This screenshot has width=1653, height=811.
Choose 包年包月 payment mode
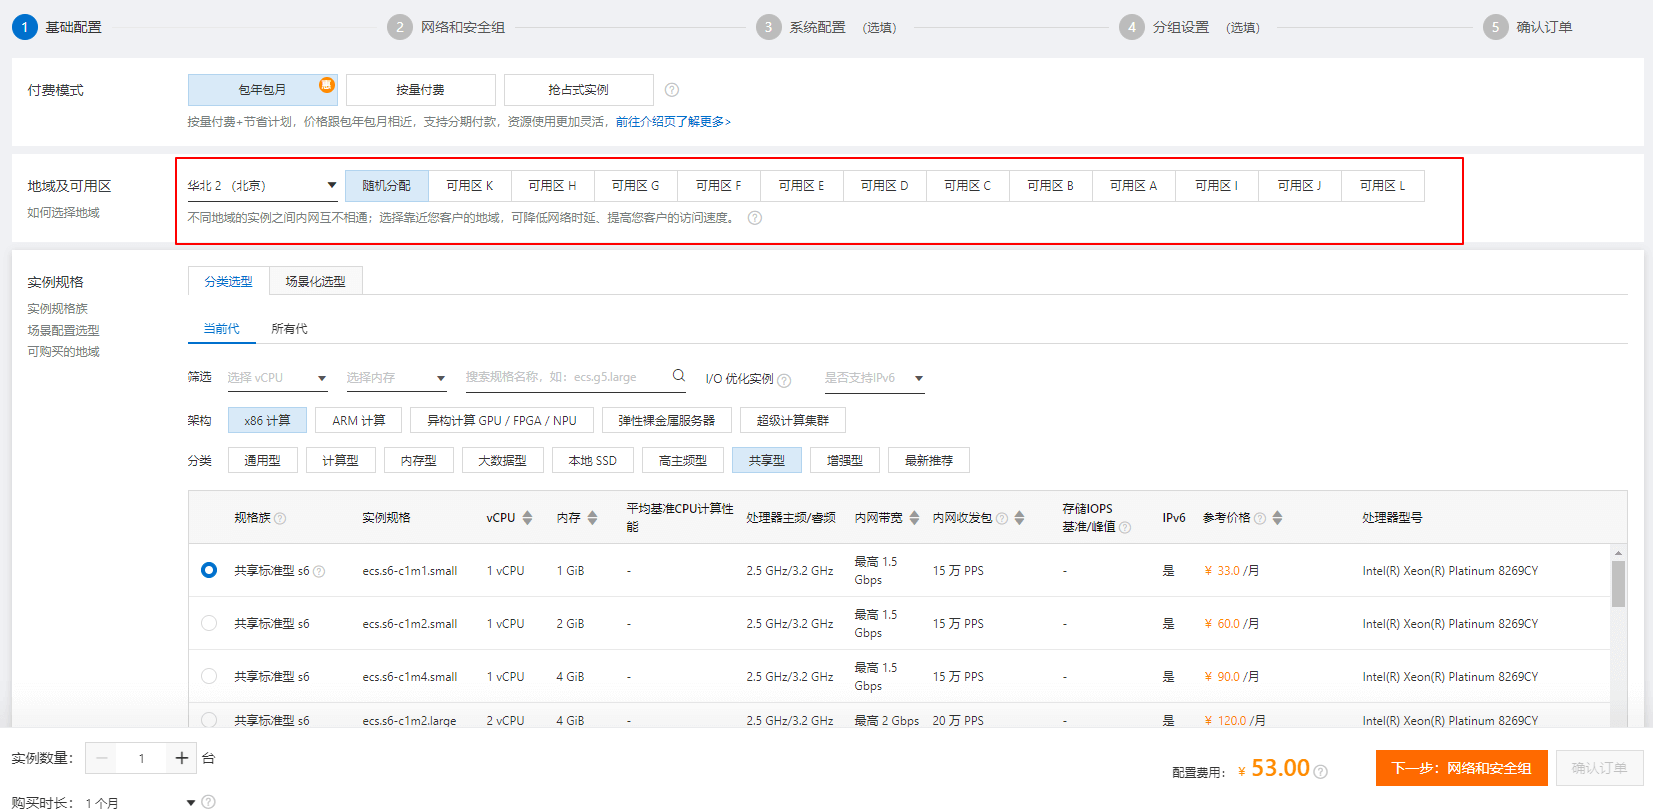pos(262,90)
